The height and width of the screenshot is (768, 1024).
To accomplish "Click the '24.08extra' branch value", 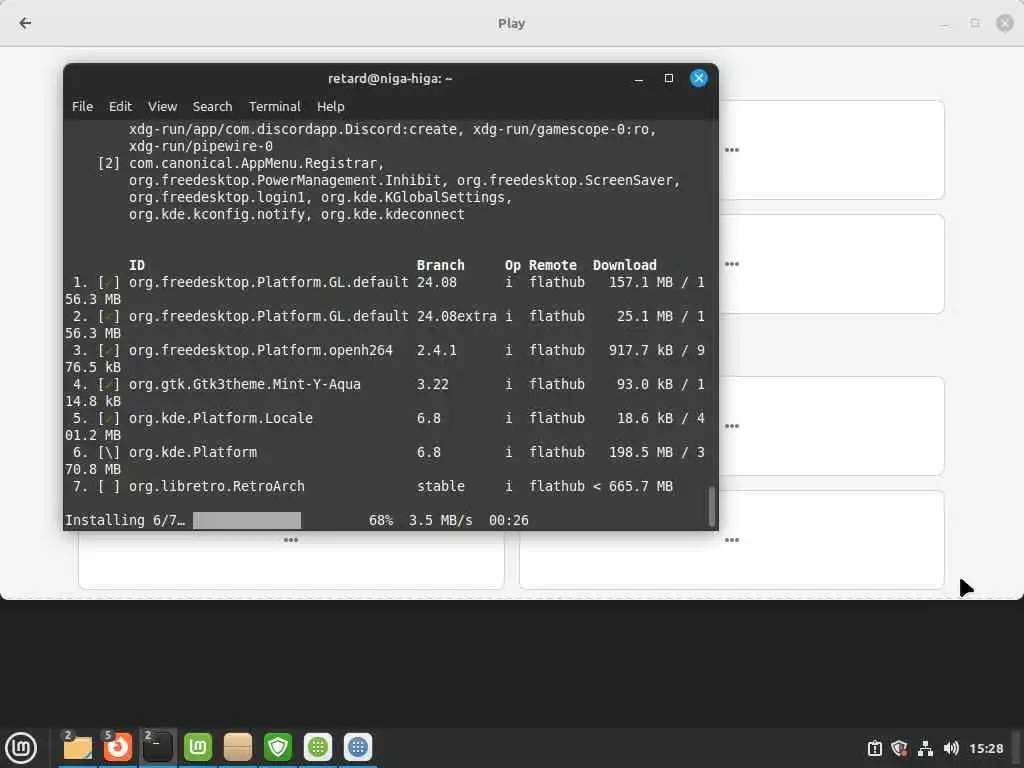I will coord(456,317).
